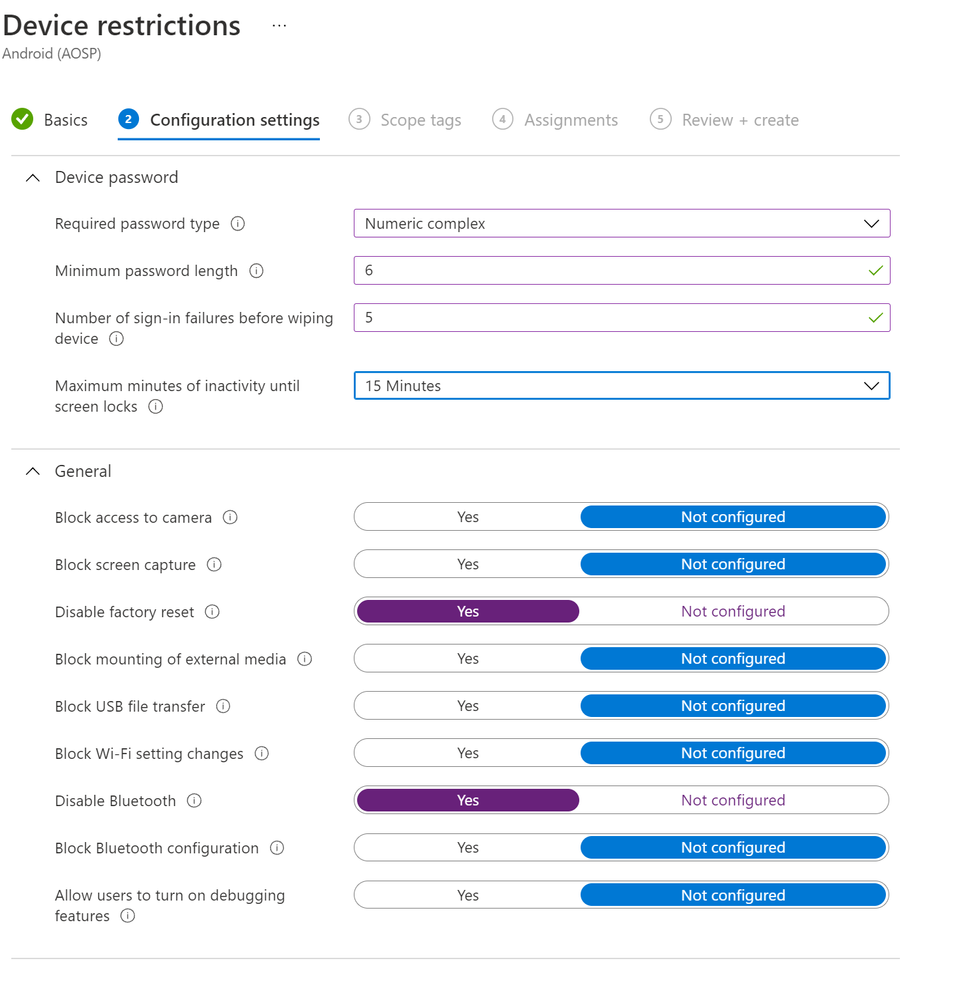Set Block Bluetooth configuration to Yes
Viewport: 977px width, 999px height.
468,847
